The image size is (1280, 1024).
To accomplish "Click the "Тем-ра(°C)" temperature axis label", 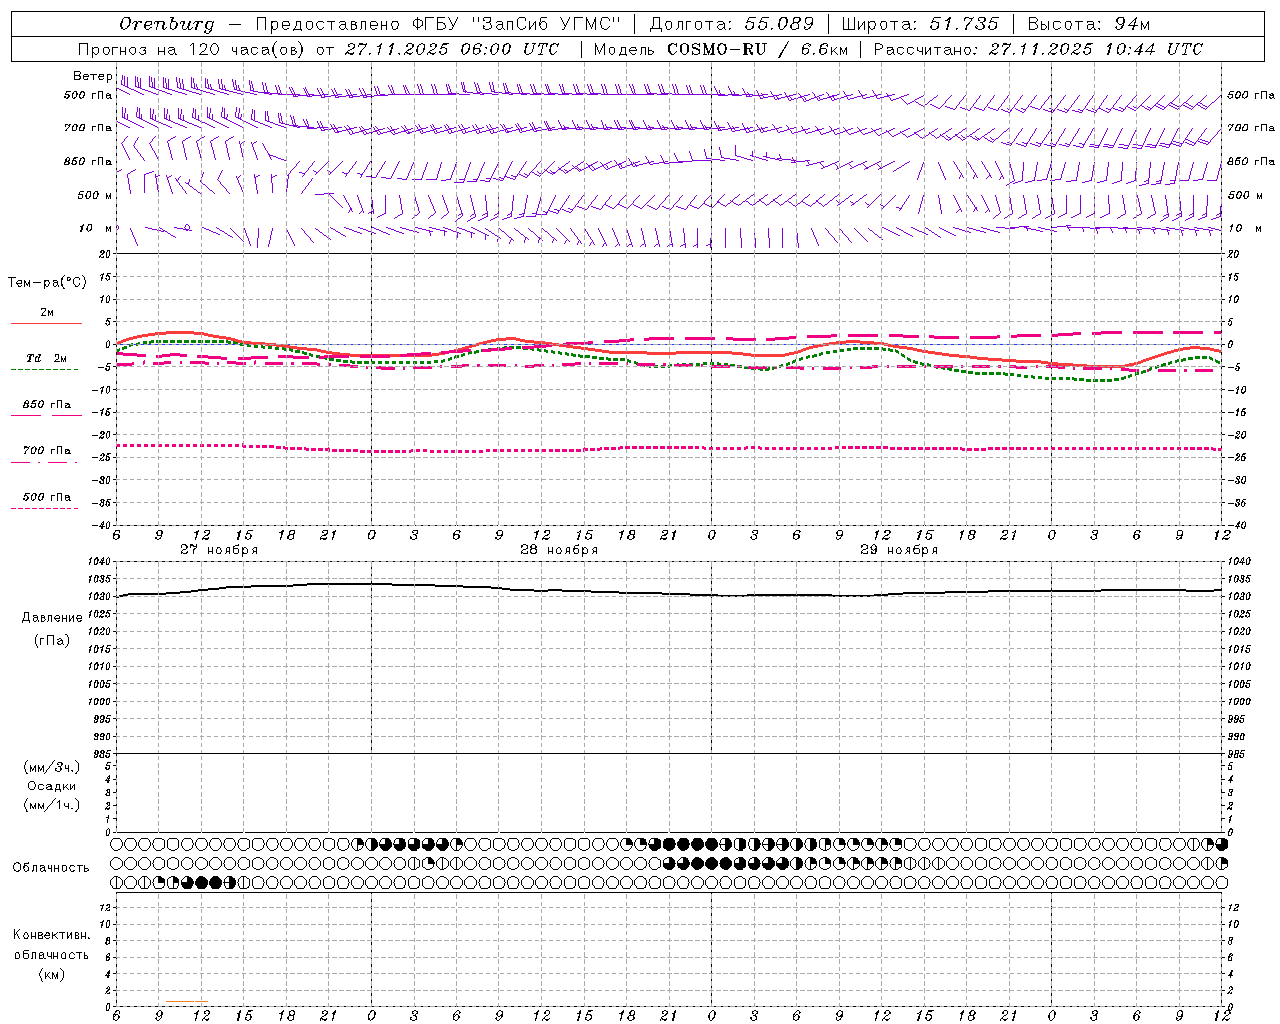I will point(47,283).
